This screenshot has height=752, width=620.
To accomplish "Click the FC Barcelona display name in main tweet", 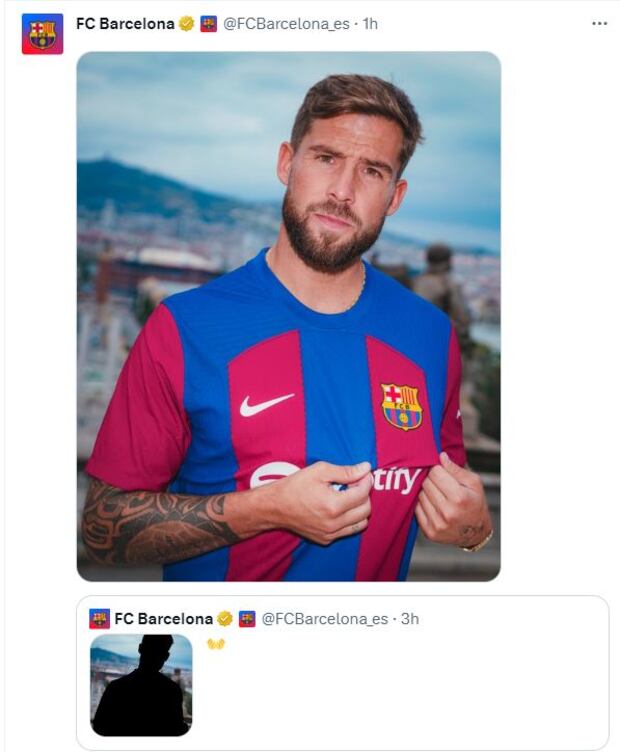I will tap(125, 24).
